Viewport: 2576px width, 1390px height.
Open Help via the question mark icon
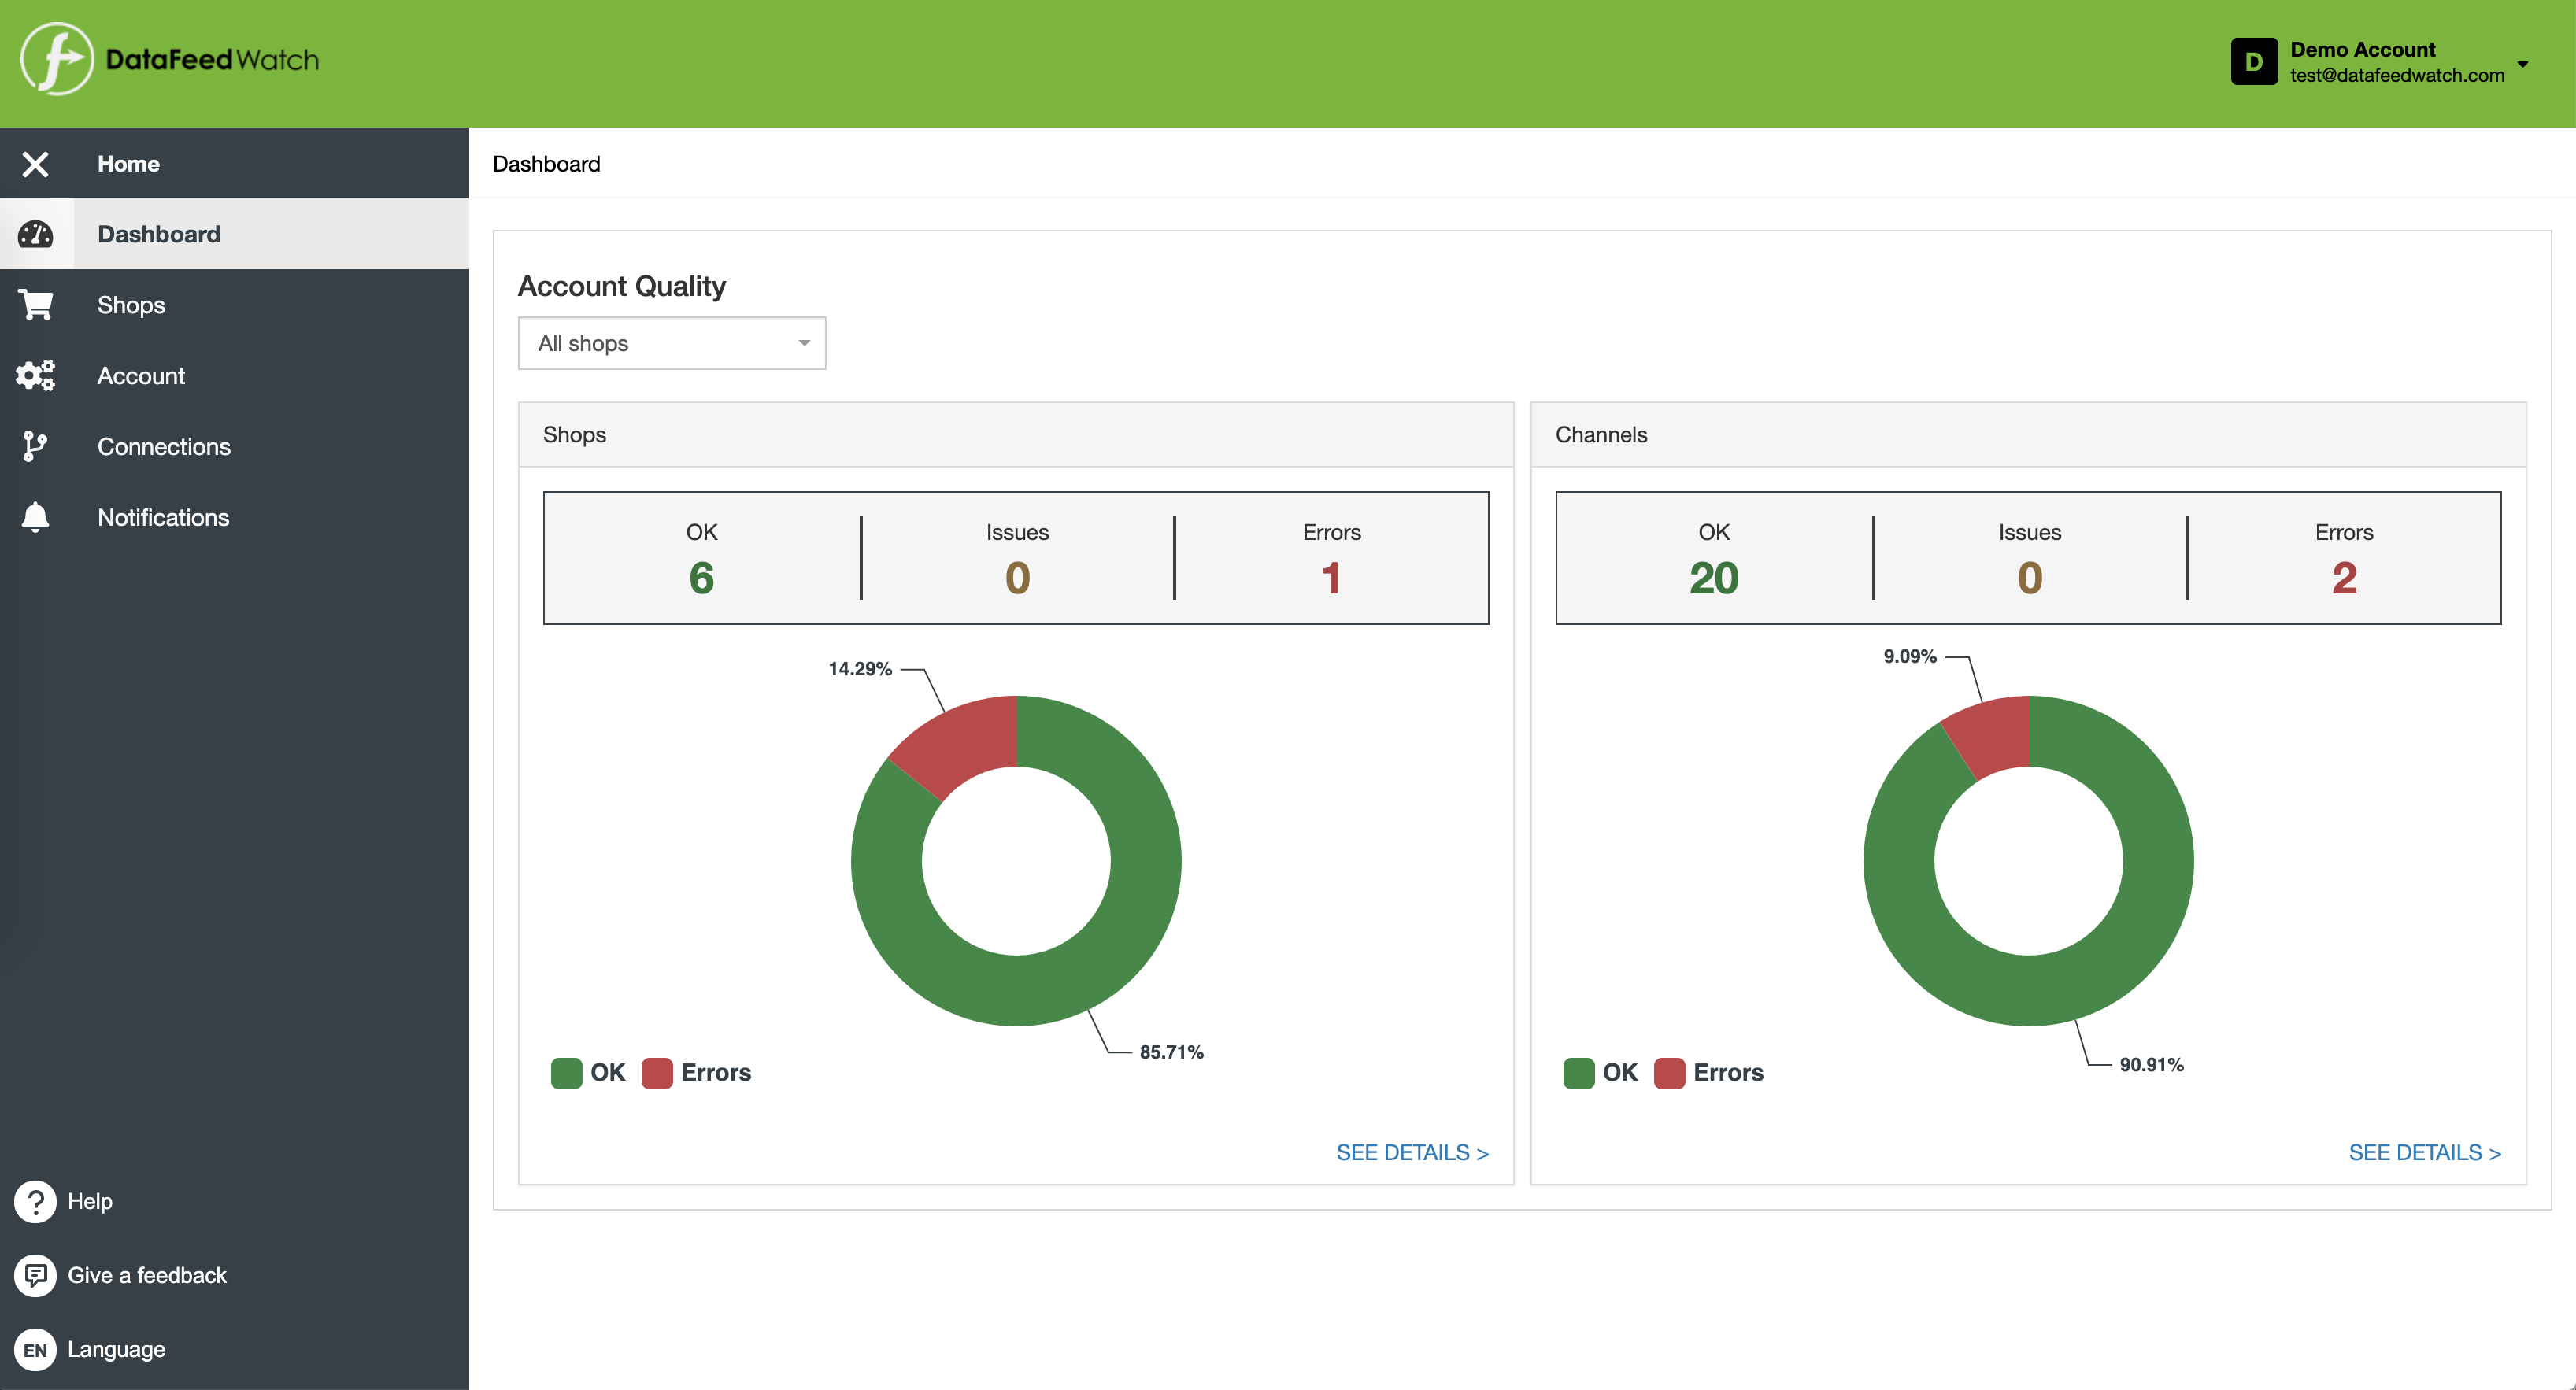click(x=35, y=1201)
